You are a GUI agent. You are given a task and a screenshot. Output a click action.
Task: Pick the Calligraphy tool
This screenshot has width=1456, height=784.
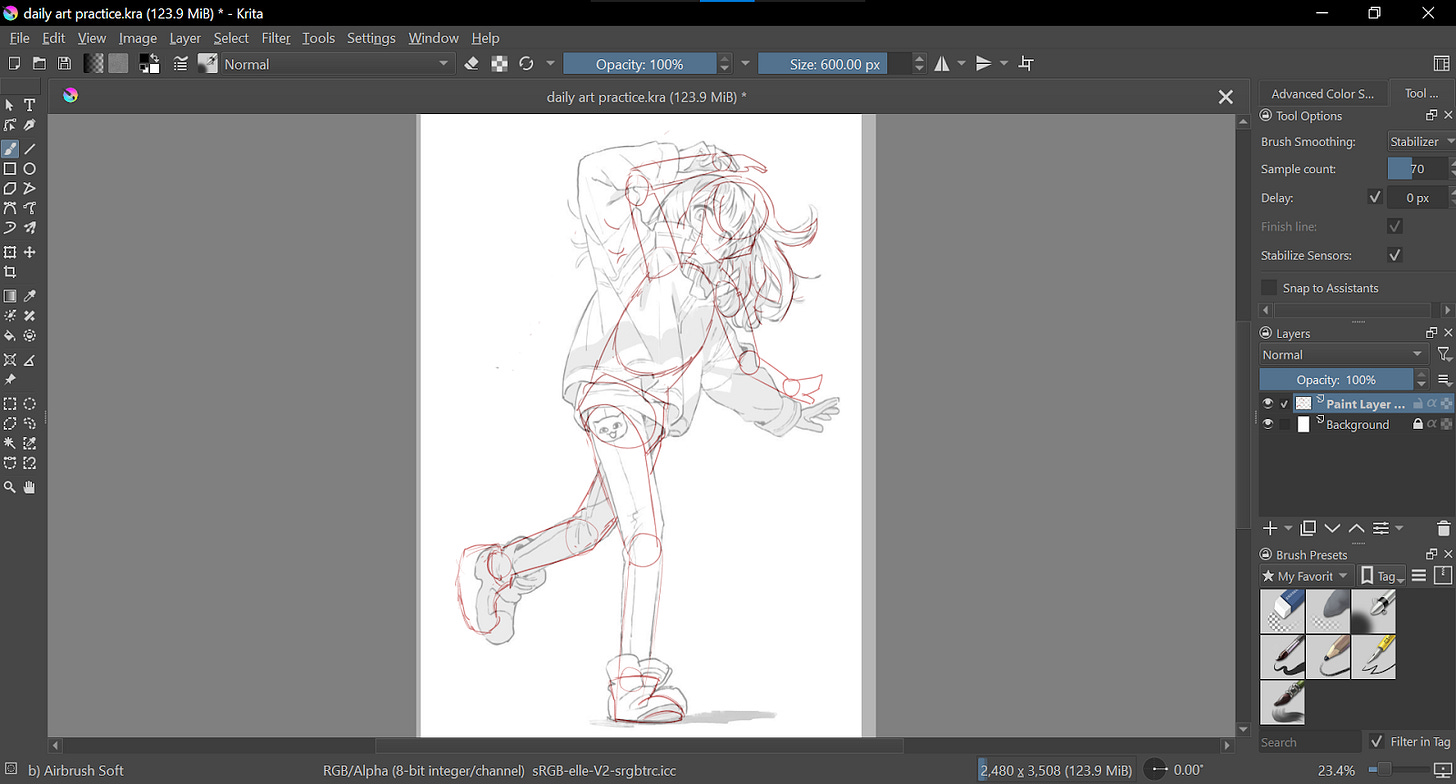(x=30, y=125)
